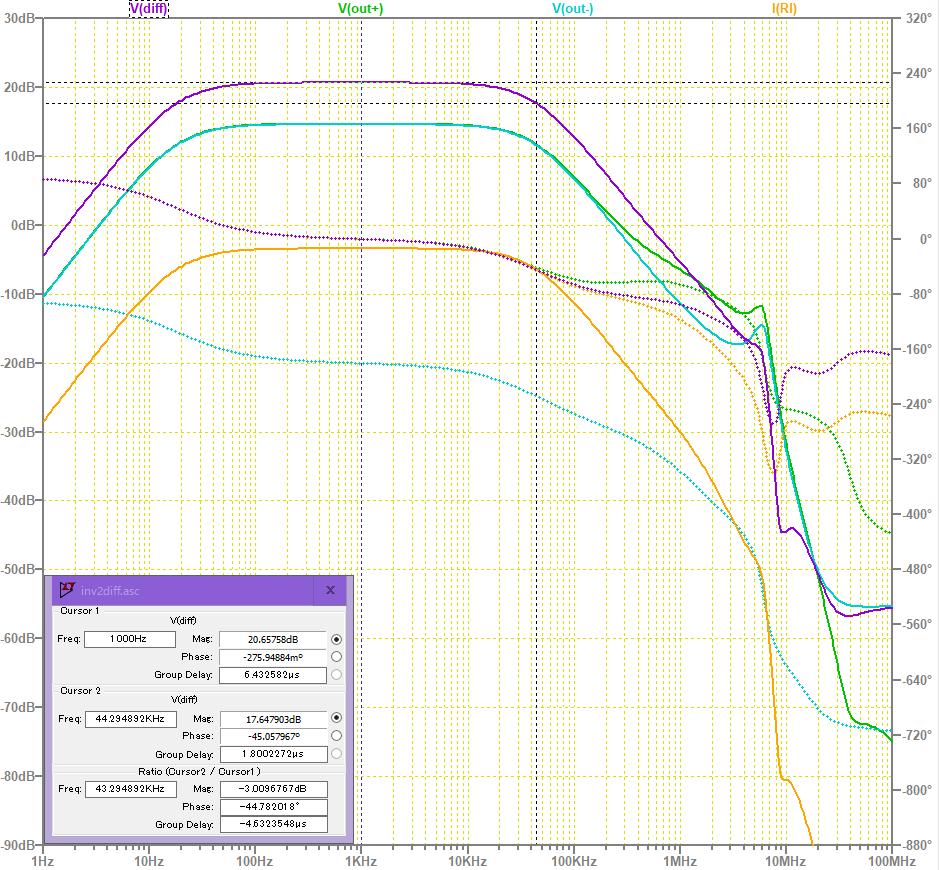Click Ratio Freq value field
The image size is (940, 870).
pos(129,789)
